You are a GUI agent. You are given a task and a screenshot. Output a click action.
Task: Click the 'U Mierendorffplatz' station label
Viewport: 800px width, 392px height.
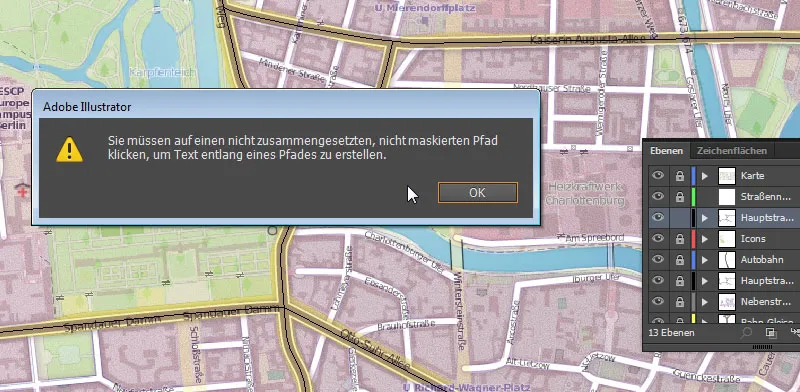(424, 8)
